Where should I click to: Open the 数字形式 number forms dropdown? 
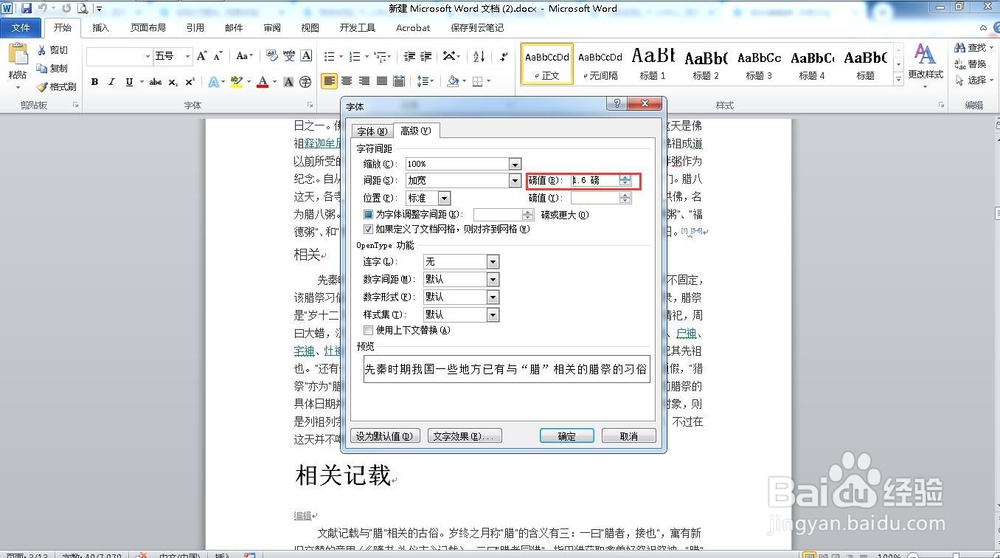[492, 297]
